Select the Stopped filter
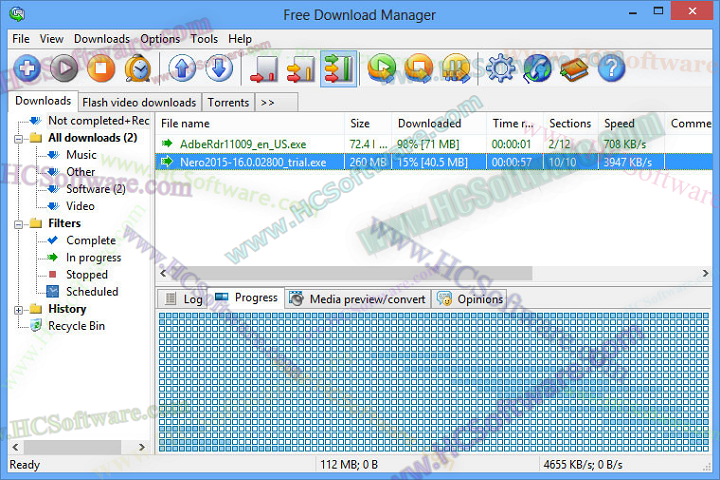Screen dimensions: 720x480 [x=87, y=275]
